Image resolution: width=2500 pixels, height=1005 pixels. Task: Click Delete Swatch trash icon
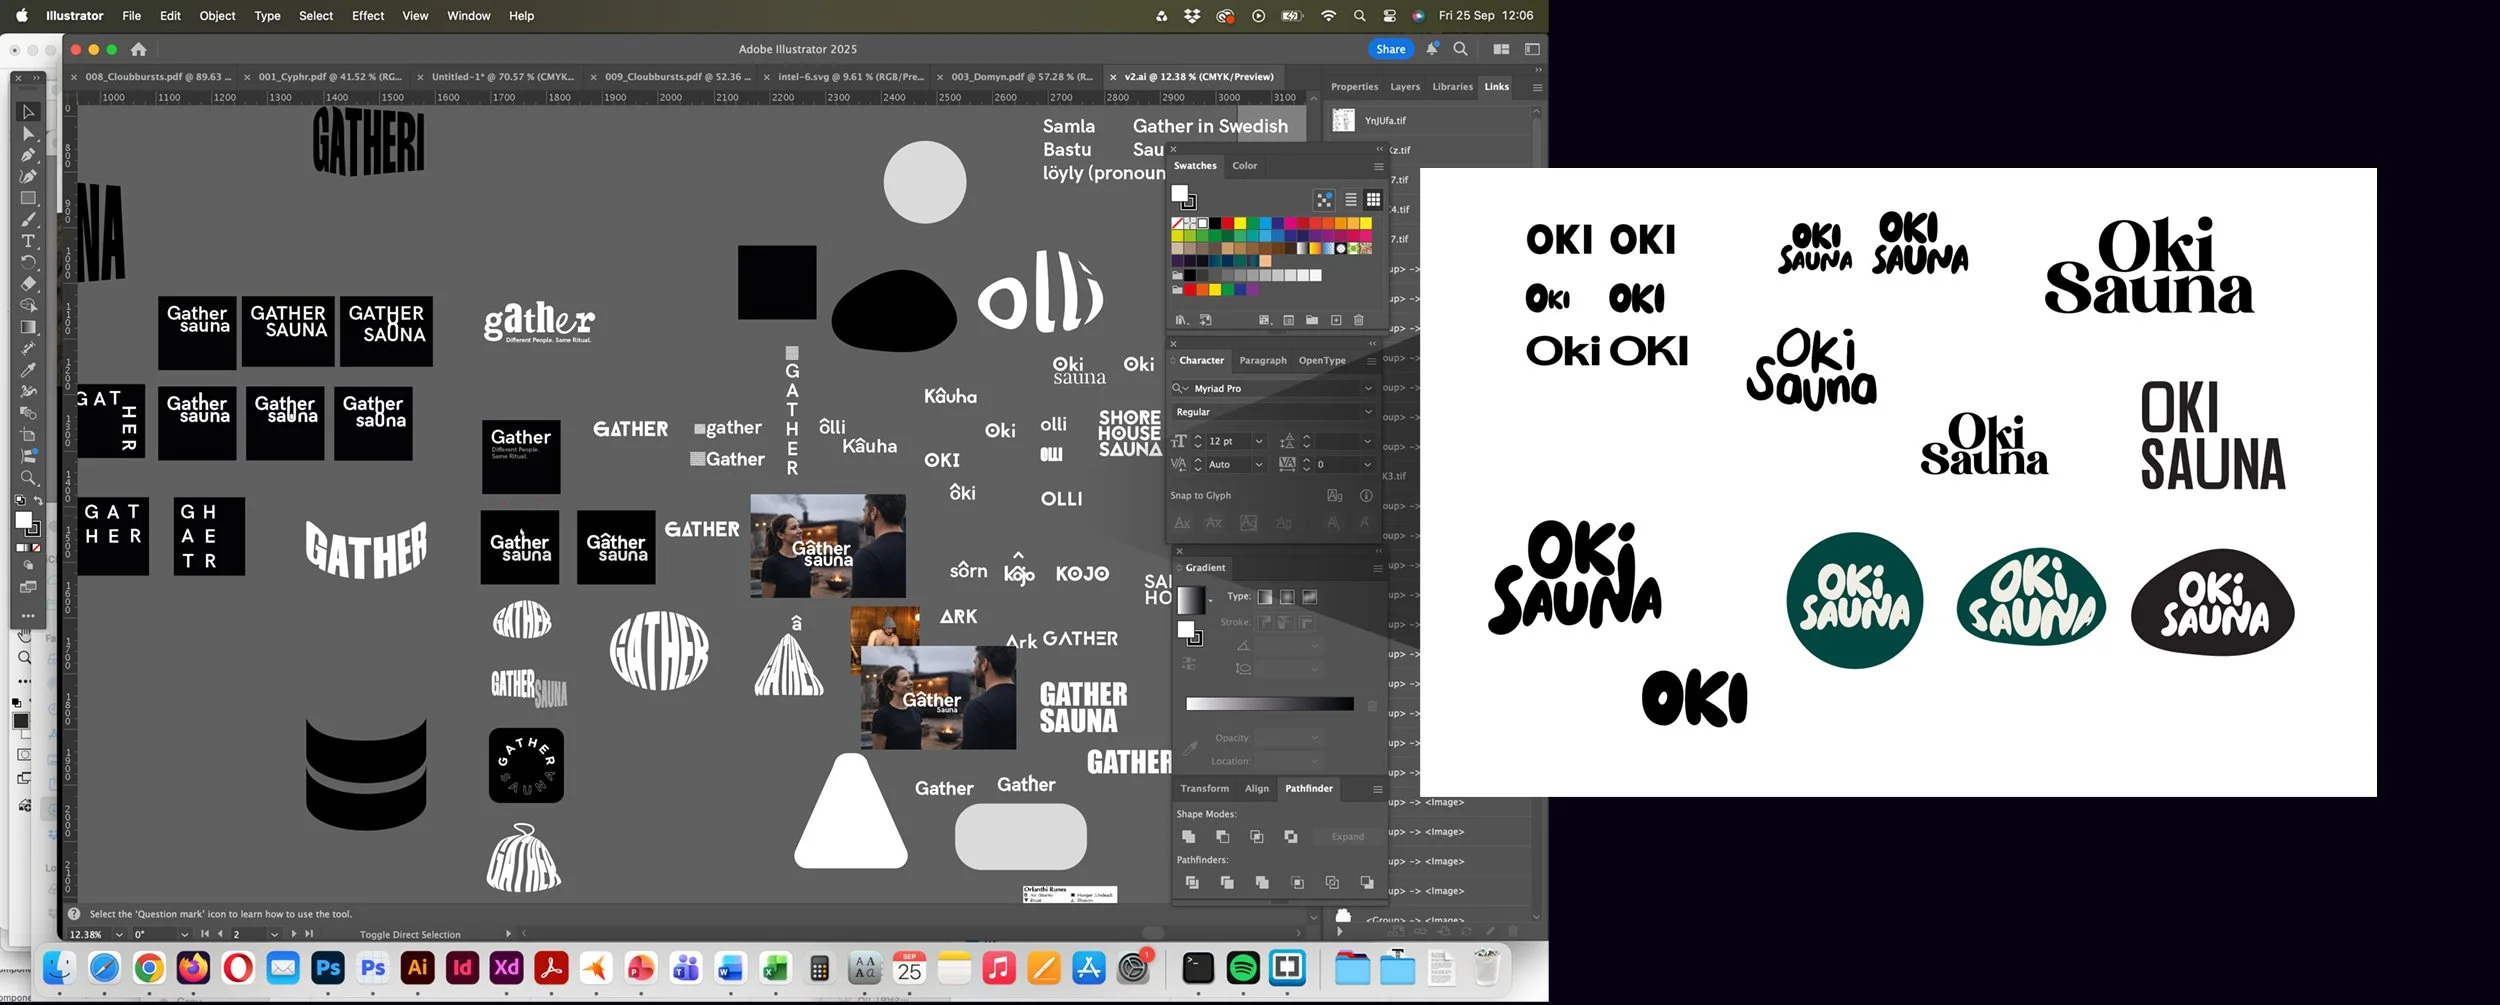[x=1359, y=320]
